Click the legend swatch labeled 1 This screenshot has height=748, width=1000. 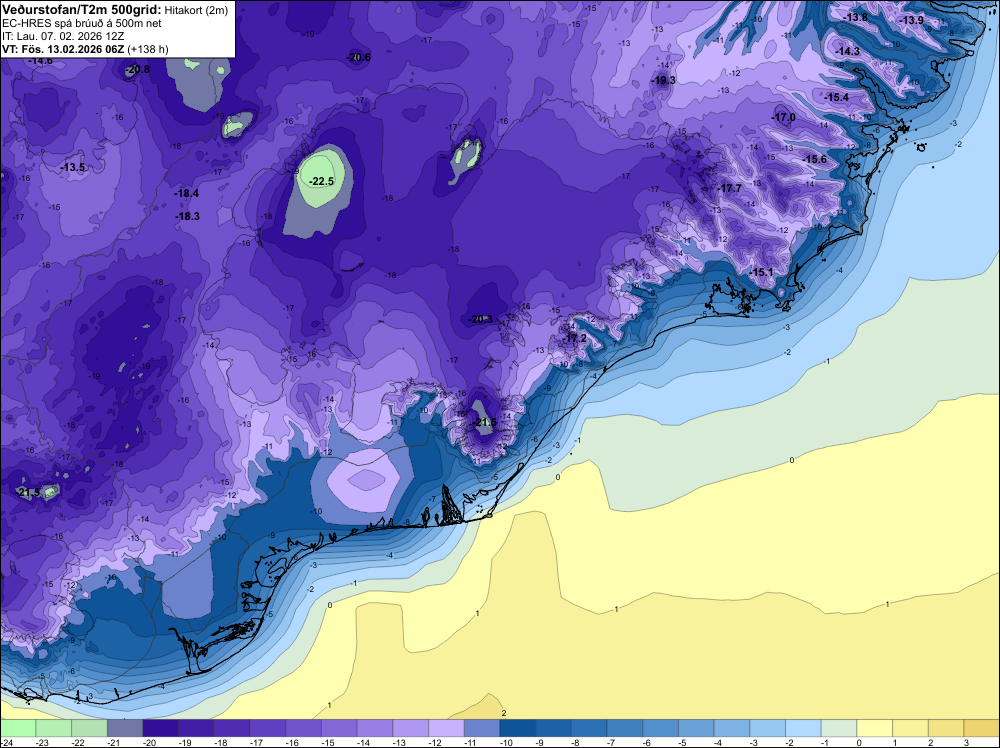pos(911,728)
